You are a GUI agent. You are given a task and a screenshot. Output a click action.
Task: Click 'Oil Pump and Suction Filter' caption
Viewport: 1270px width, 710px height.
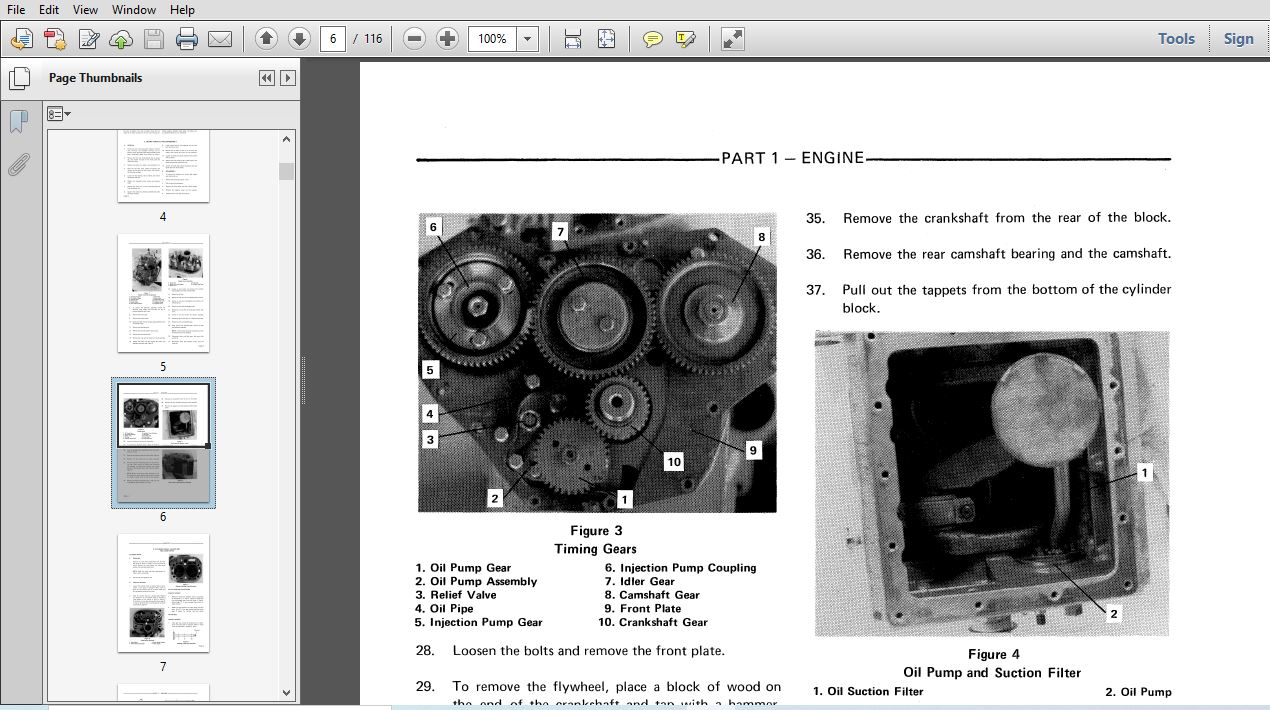(x=992, y=673)
